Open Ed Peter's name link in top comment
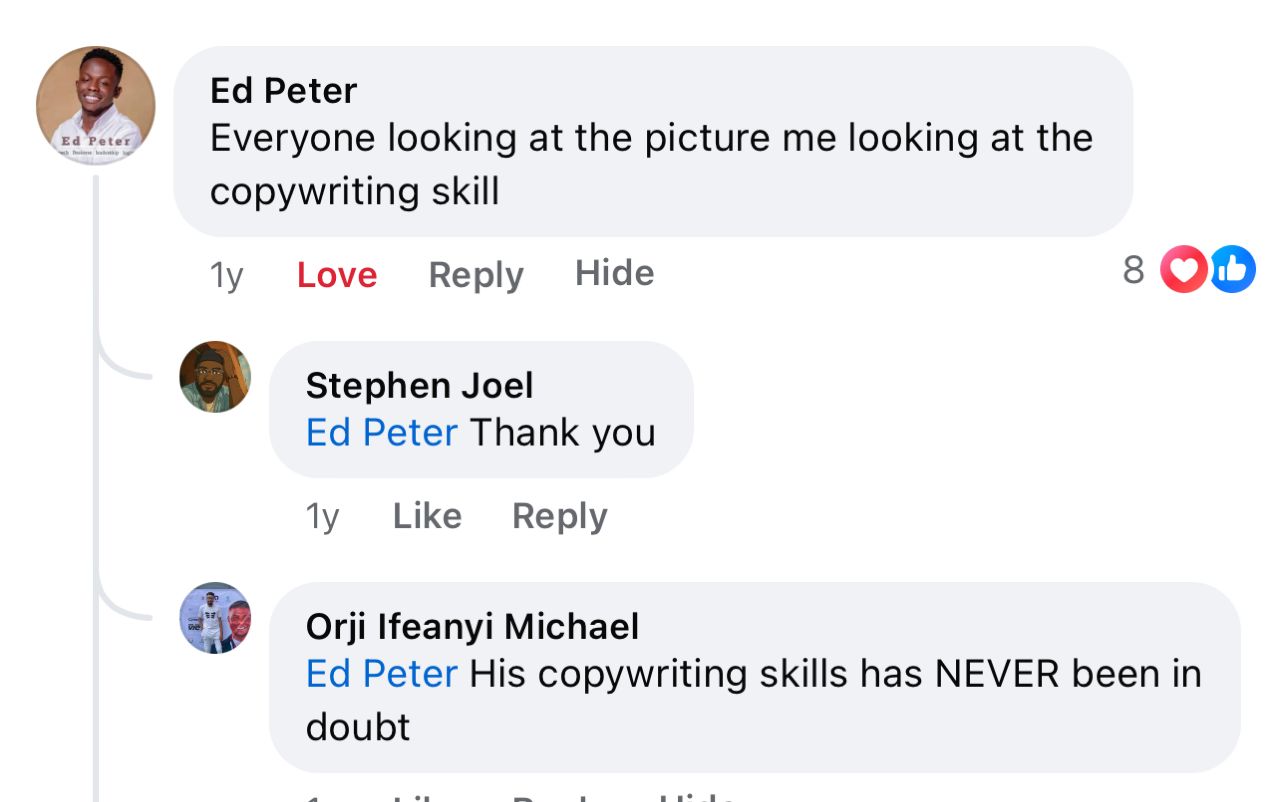Screen dimensions: 1280x802 [283, 91]
